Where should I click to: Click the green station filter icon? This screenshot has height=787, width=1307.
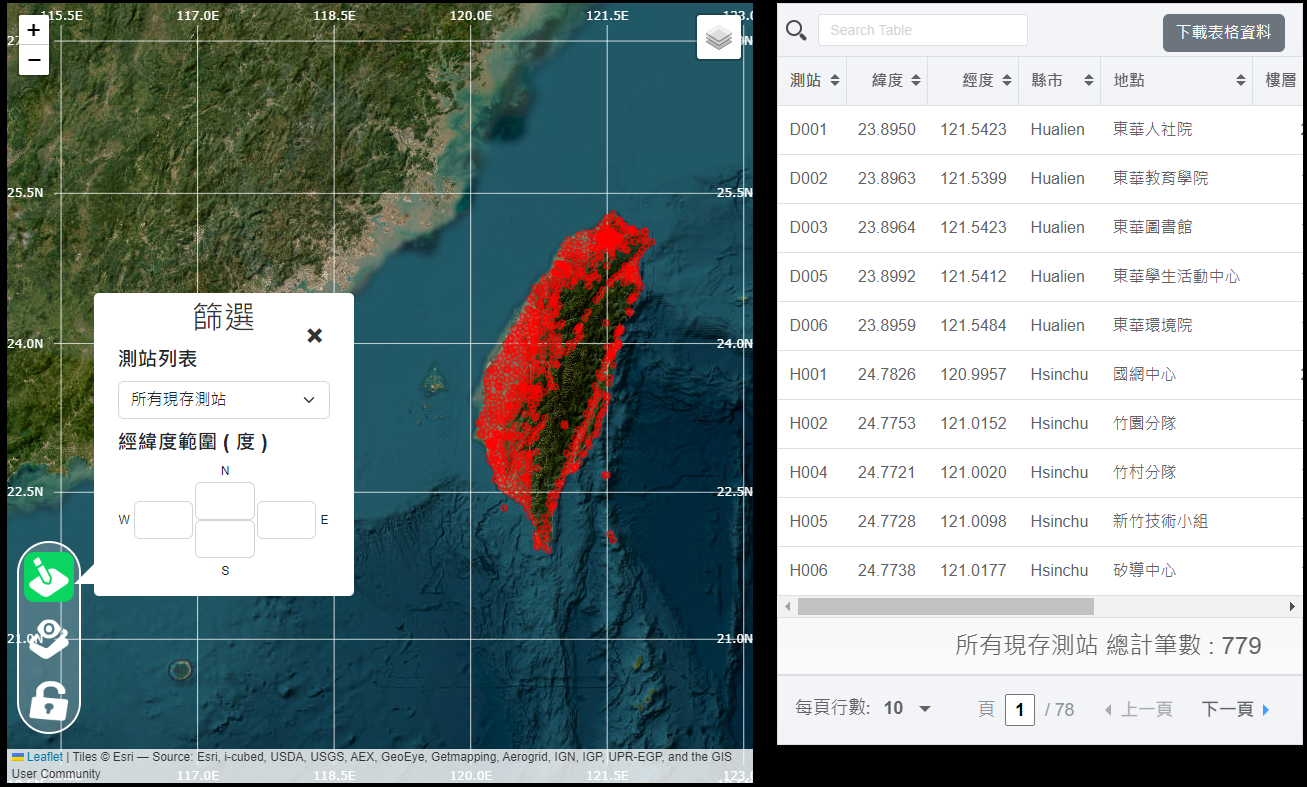click(48, 577)
